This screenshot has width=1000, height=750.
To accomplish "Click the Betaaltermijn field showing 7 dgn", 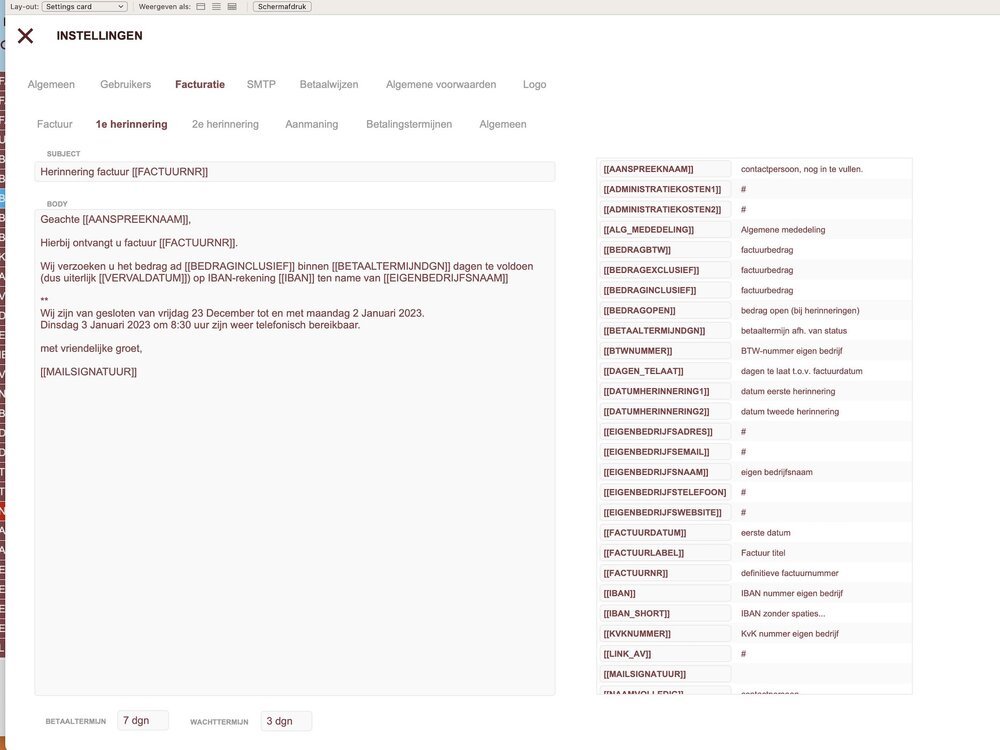I will pos(142,720).
